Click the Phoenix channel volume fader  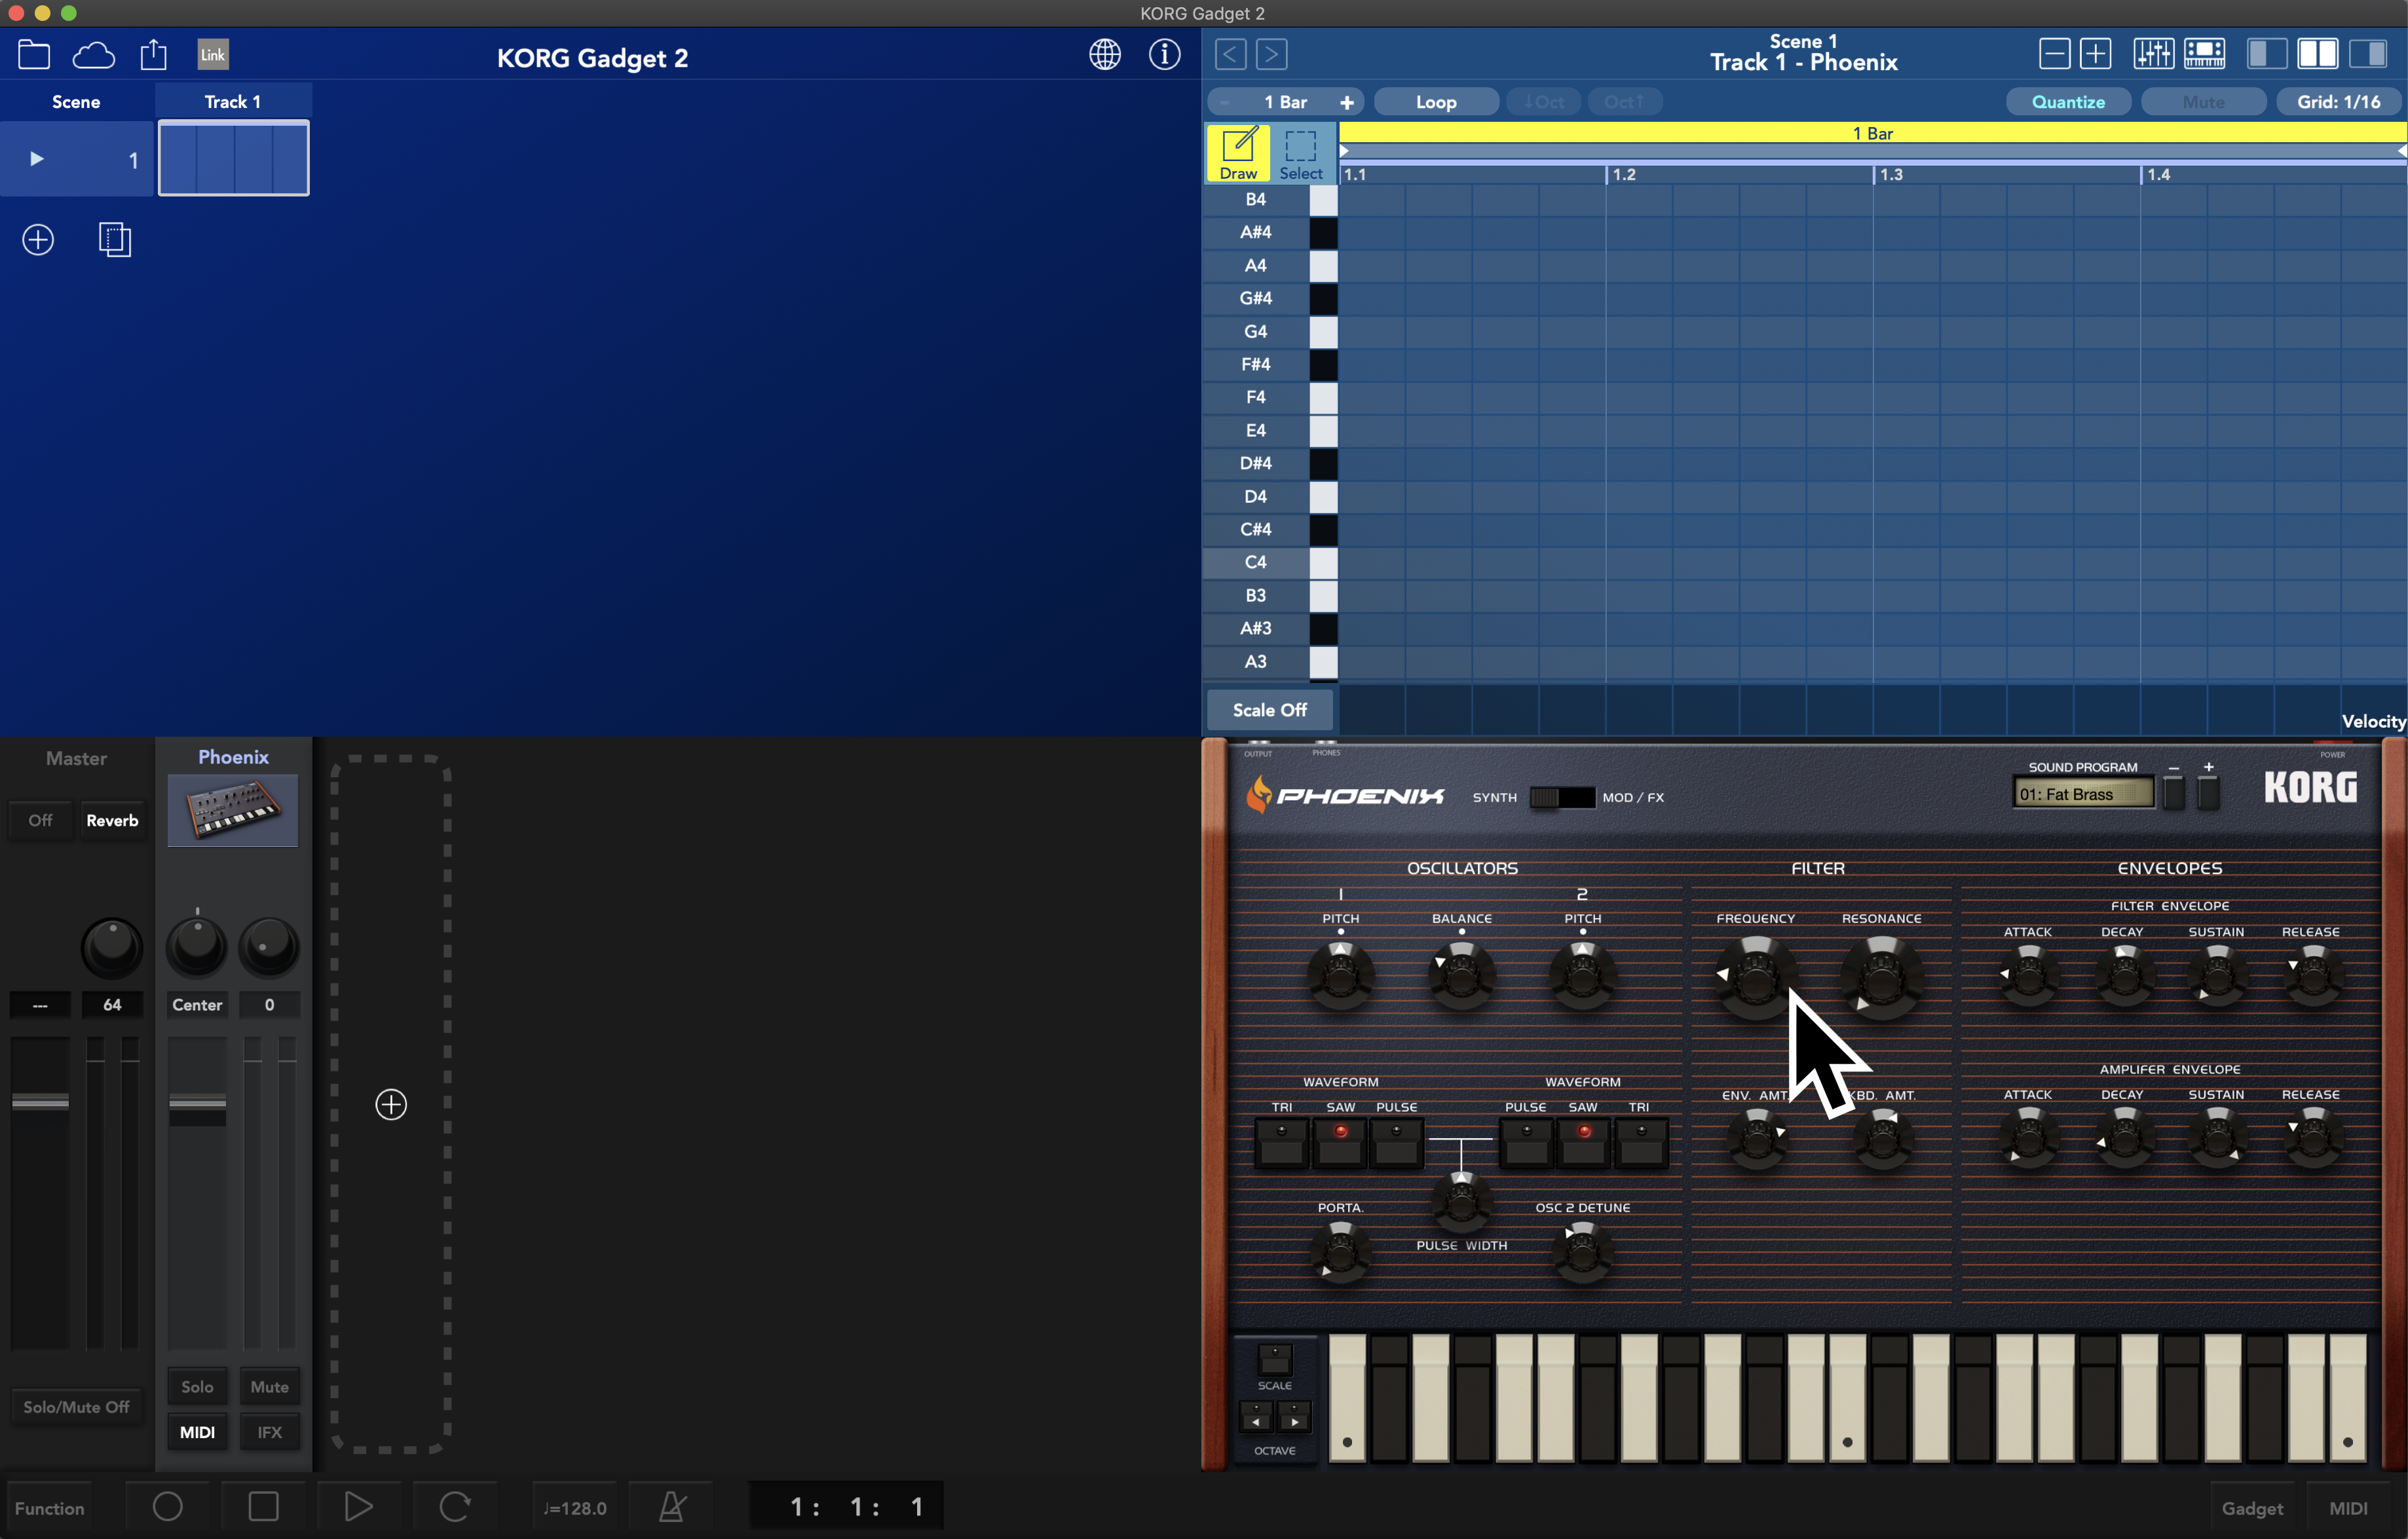pyautogui.click(x=197, y=1104)
